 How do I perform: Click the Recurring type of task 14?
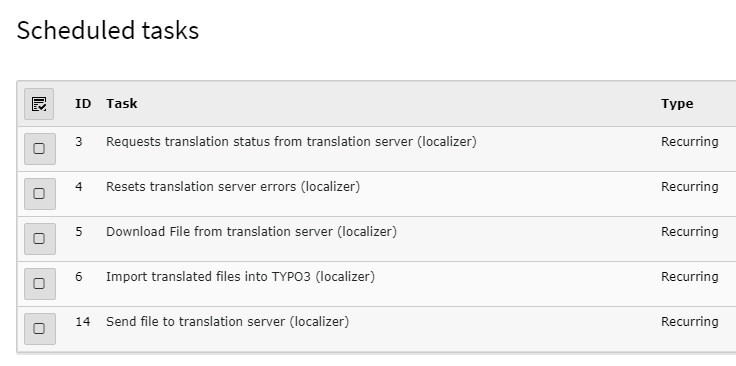[690, 322]
